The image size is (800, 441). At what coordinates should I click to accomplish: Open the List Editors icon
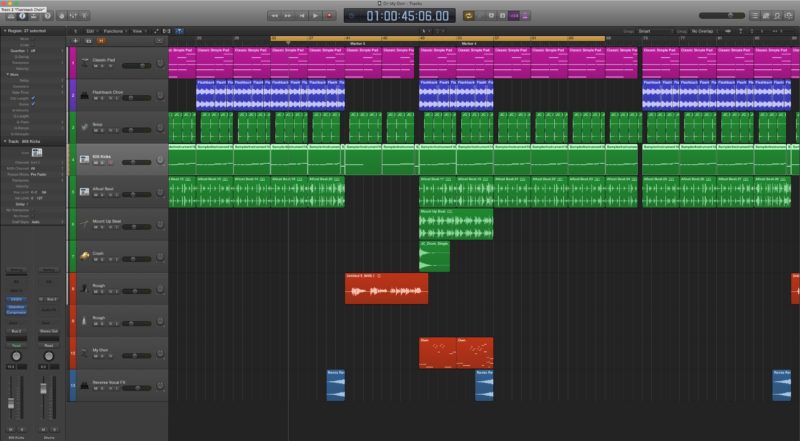pos(755,16)
